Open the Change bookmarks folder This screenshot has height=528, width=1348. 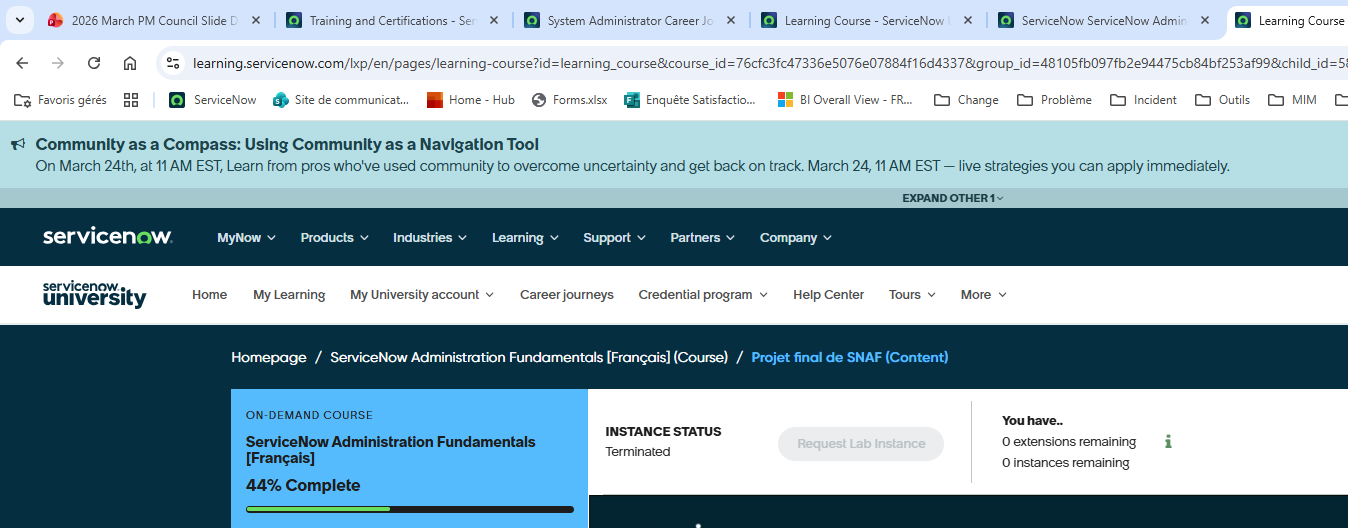(x=967, y=100)
